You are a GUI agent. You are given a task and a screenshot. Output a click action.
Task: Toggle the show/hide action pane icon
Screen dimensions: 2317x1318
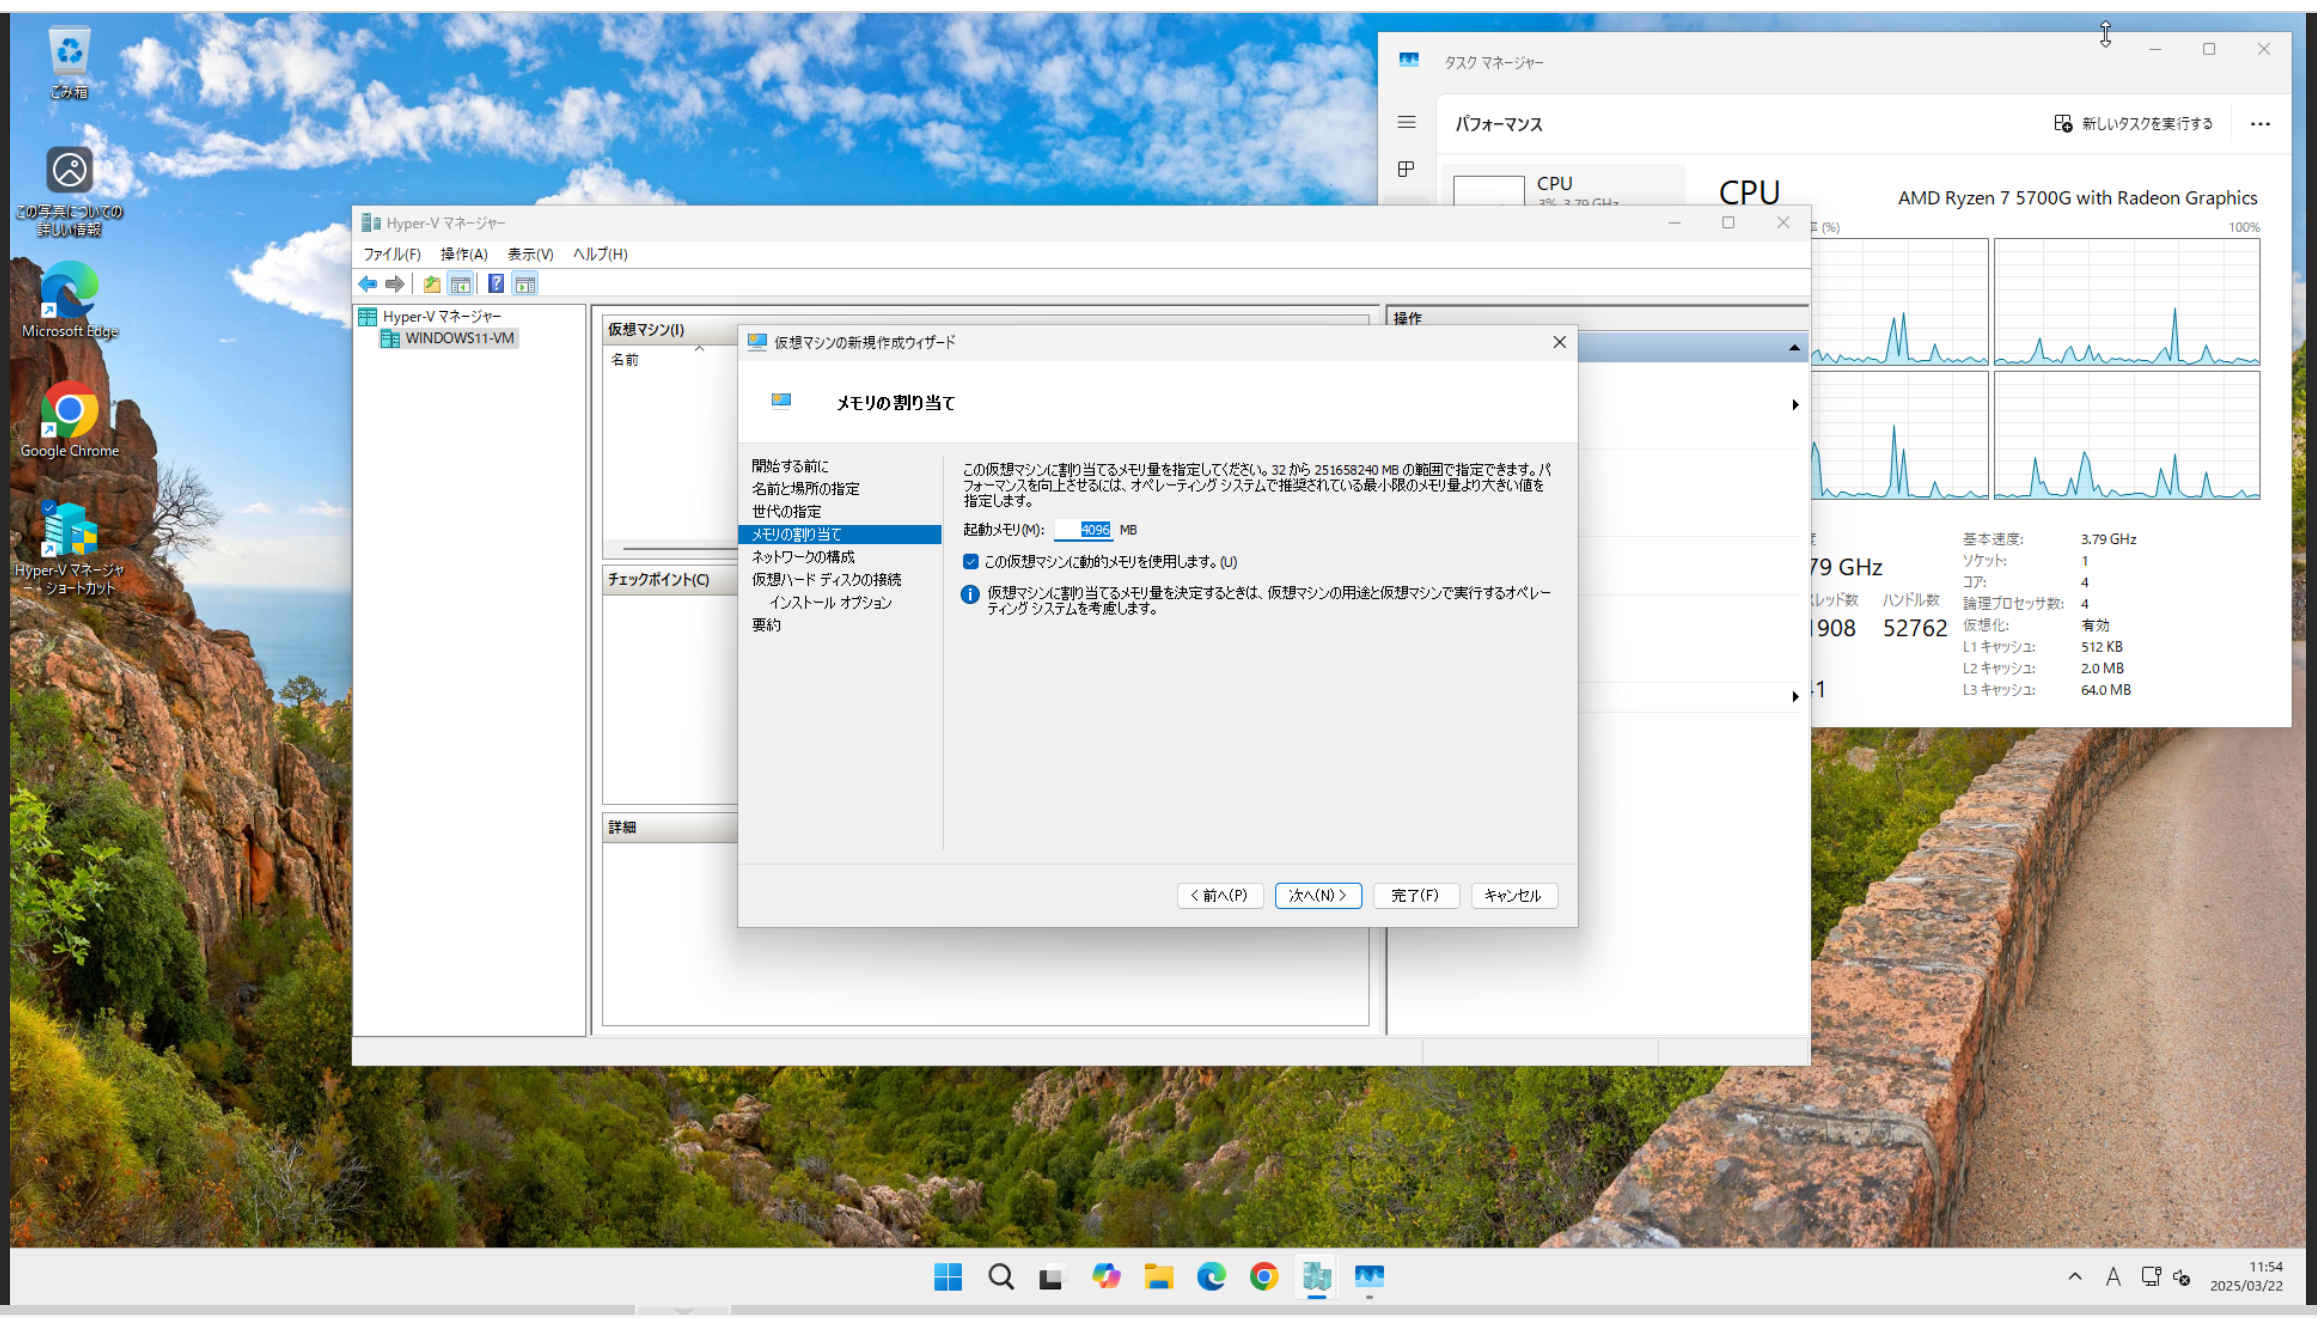click(525, 284)
